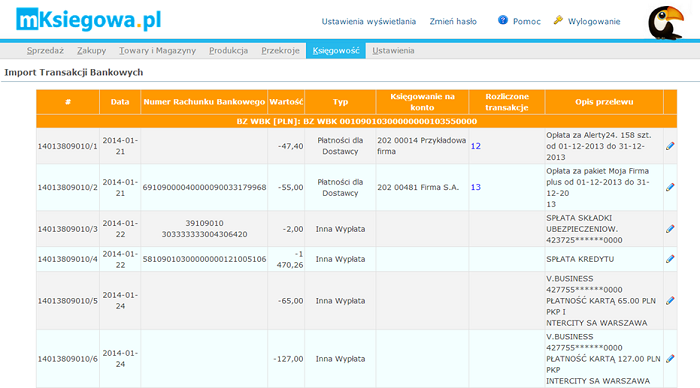Click the Pomoc question mark icon
Viewport: 700px width, 388px height.
tap(503, 20)
